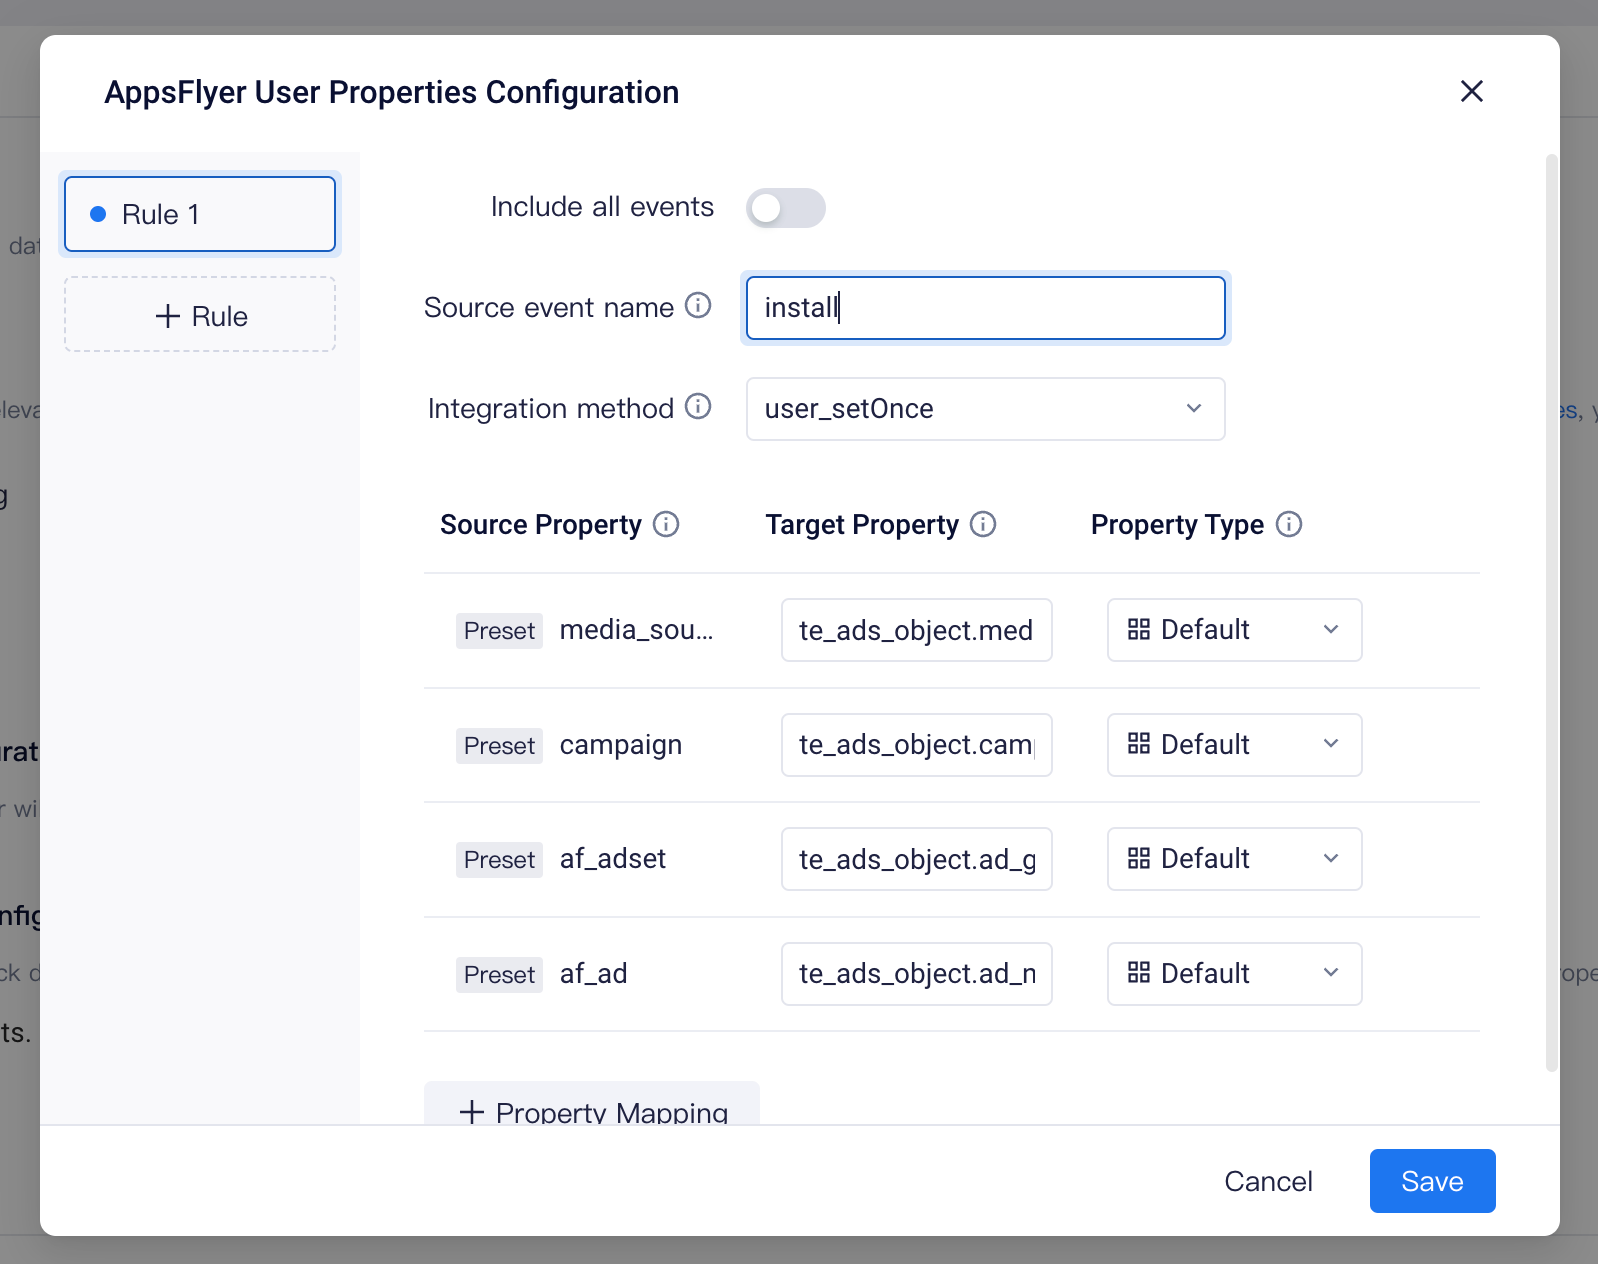The image size is (1598, 1264).
Task: Toggle the Include all events switch
Action: [x=785, y=208]
